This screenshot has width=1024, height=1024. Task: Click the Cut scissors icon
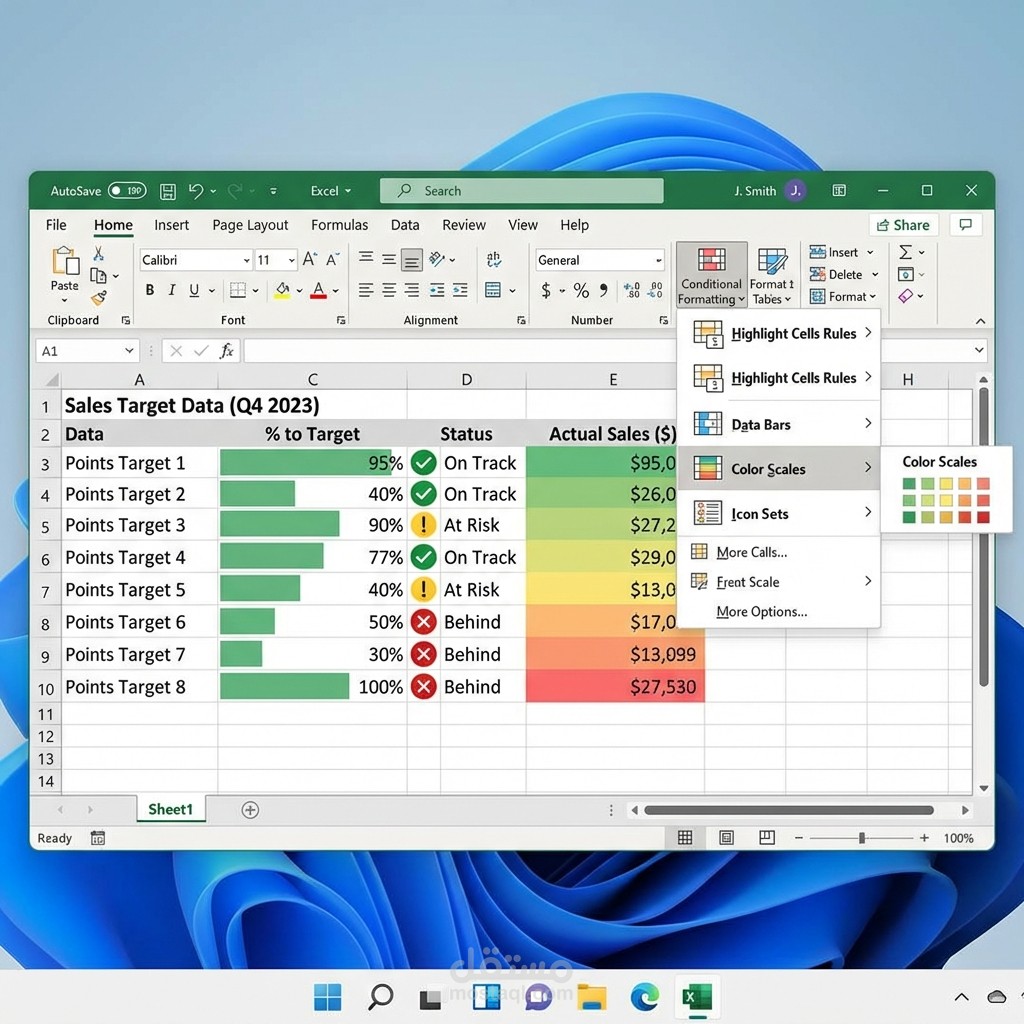[x=99, y=253]
